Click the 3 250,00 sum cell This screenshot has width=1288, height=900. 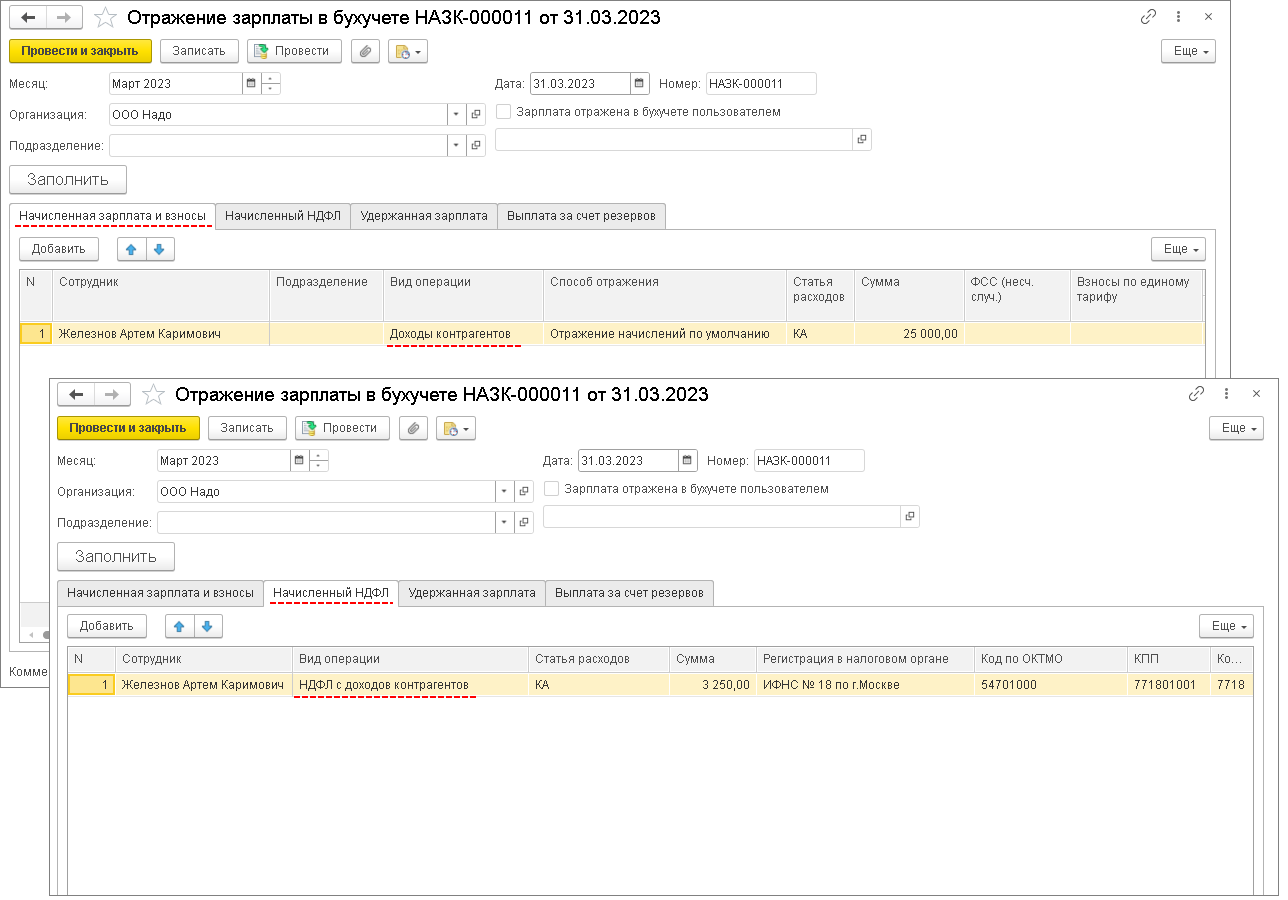click(712, 685)
